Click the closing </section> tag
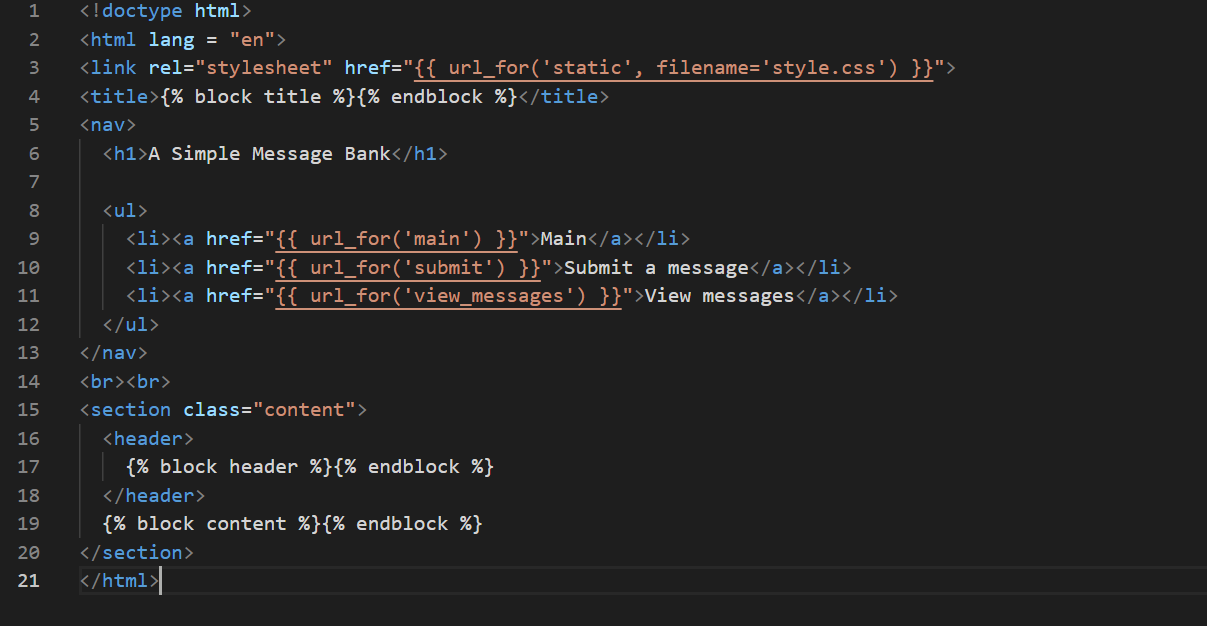This screenshot has width=1207, height=626. coord(136,553)
